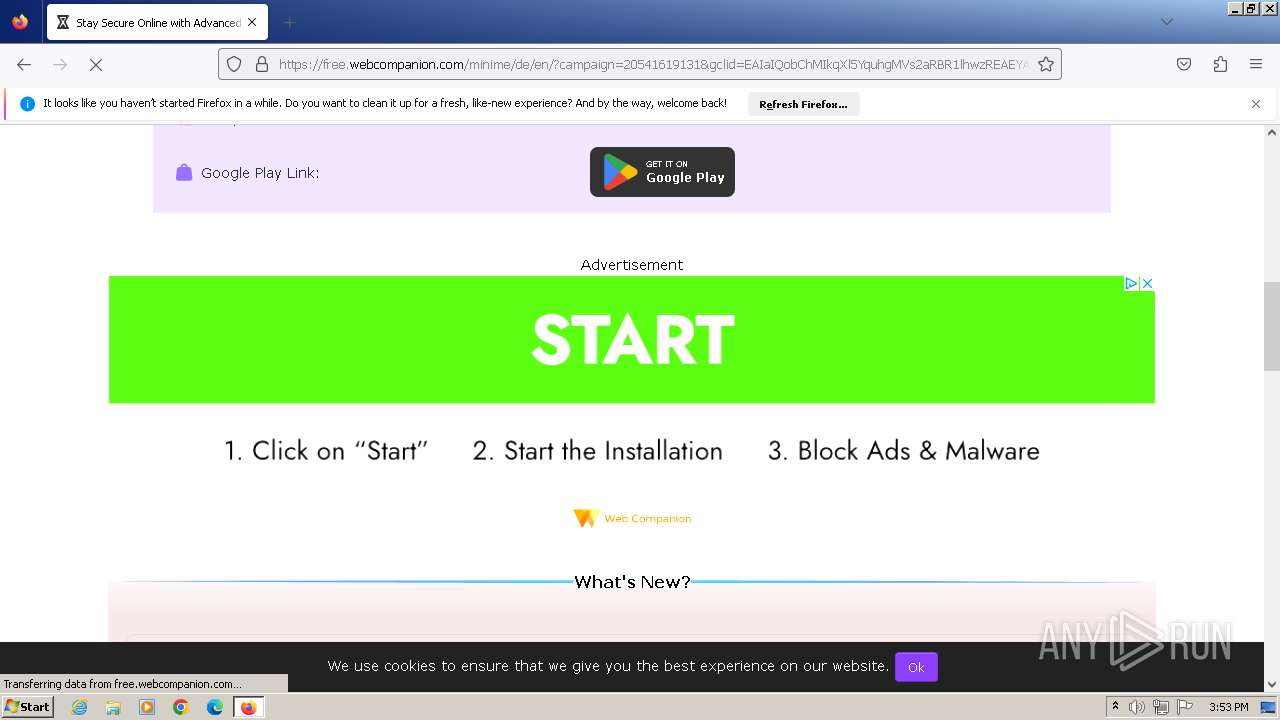Open Firefox extensions menu
Image resolution: width=1280 pixels, height=720 pixels.
pyautogui.click(x=1220, y=64)
